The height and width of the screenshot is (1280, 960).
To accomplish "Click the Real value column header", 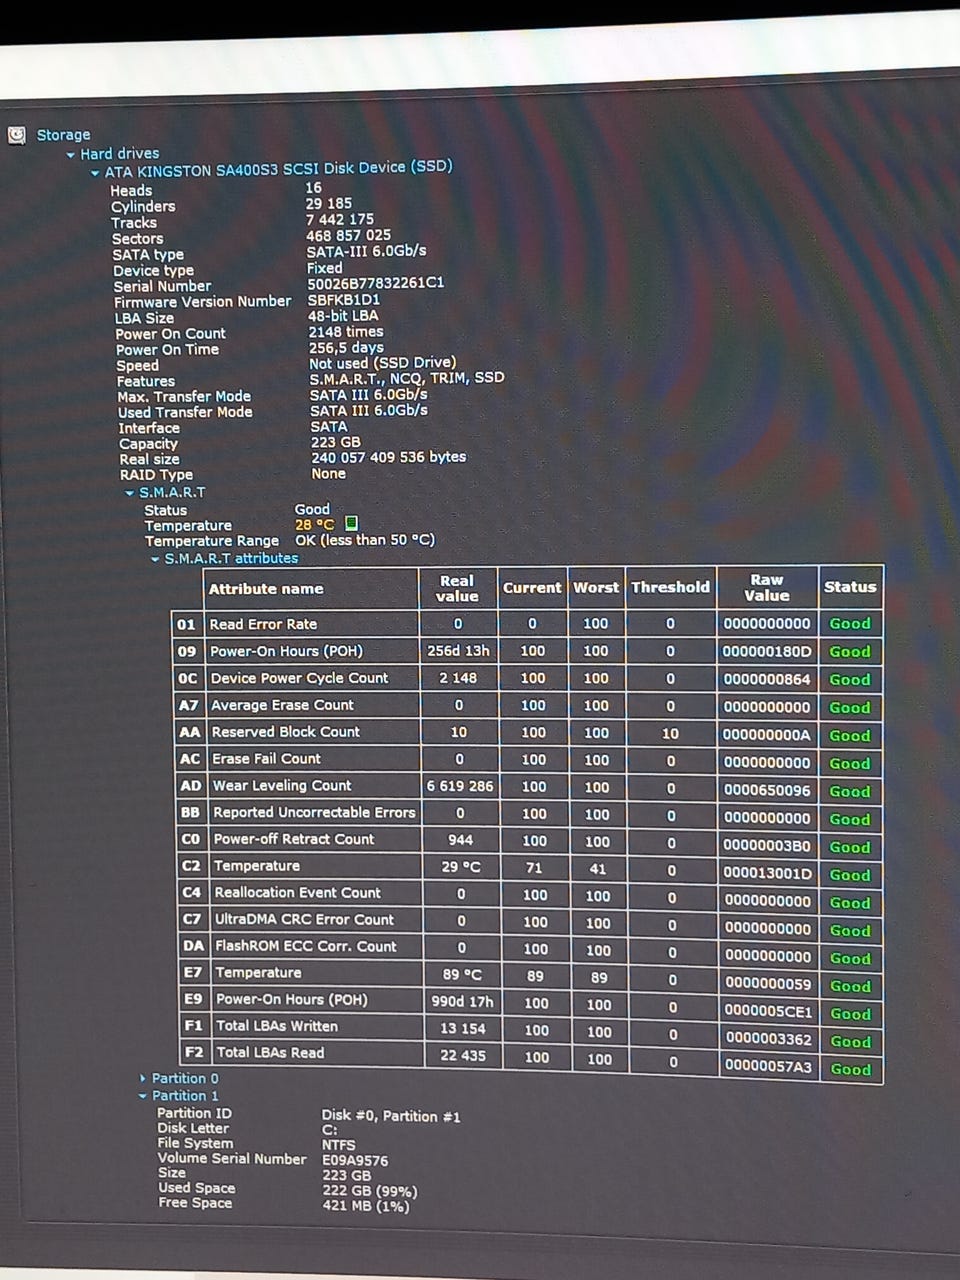I will click(457, 588).
